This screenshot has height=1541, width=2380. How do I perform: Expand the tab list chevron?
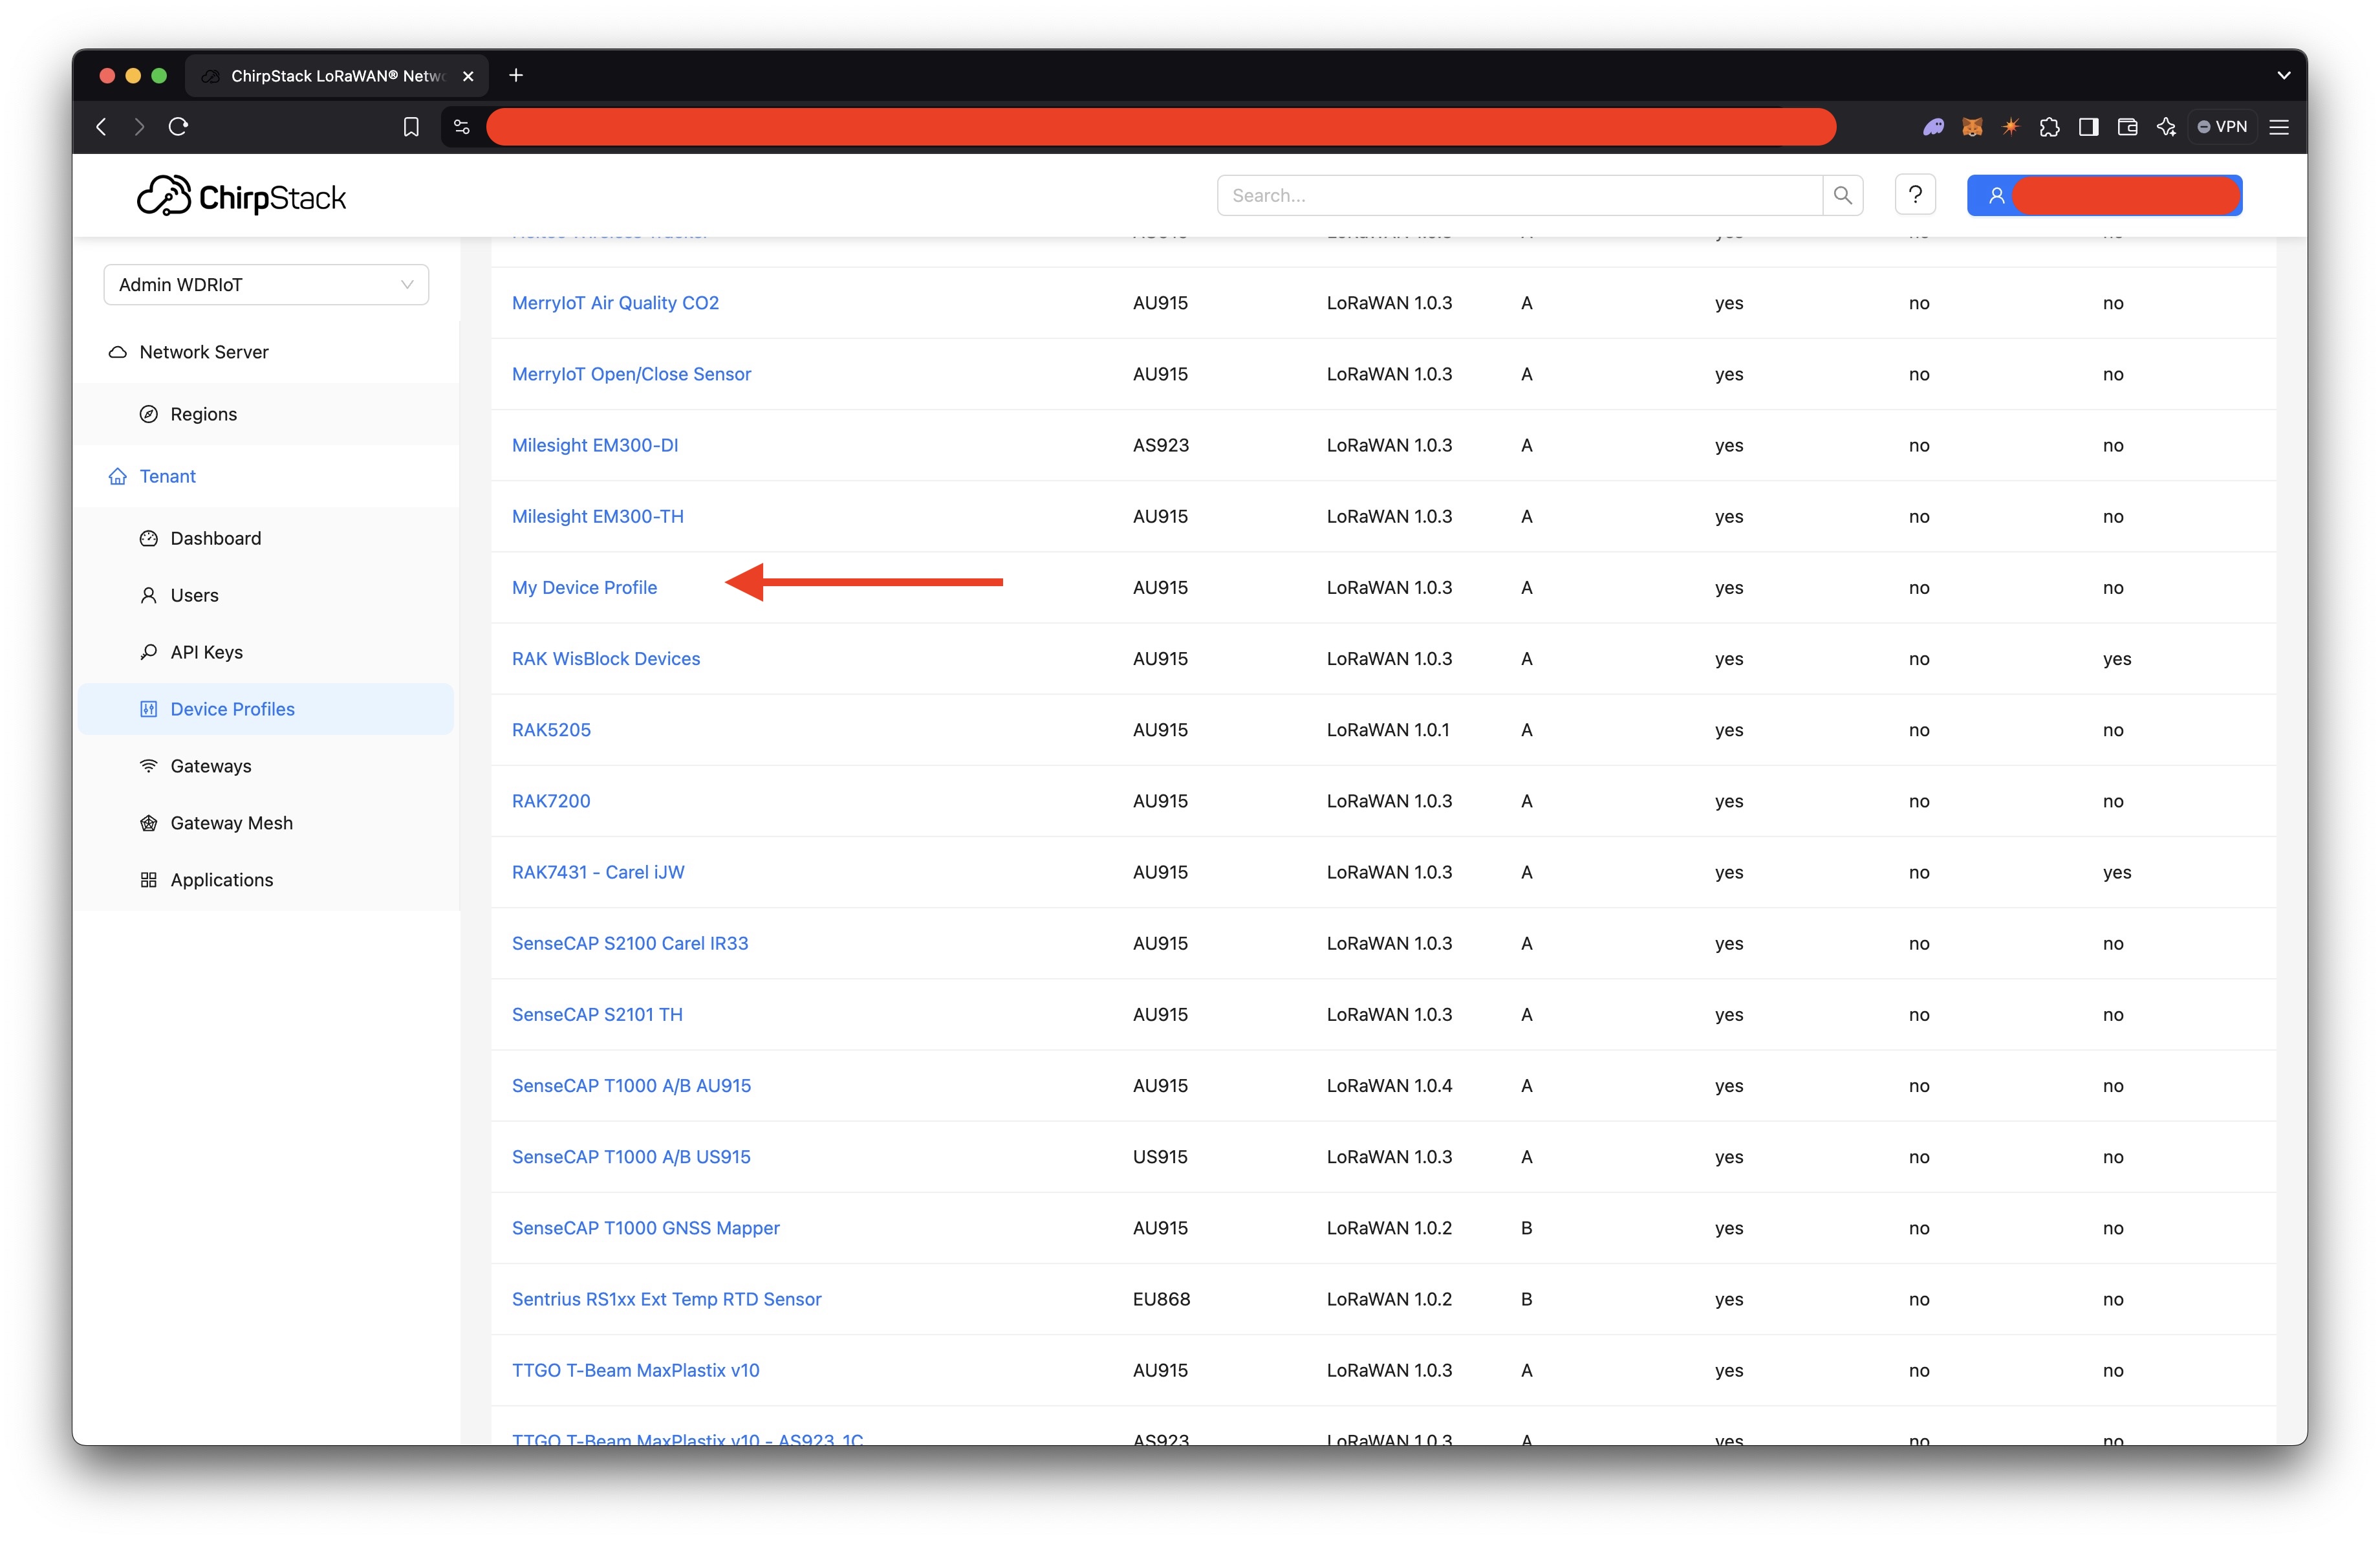[2284, 75]
